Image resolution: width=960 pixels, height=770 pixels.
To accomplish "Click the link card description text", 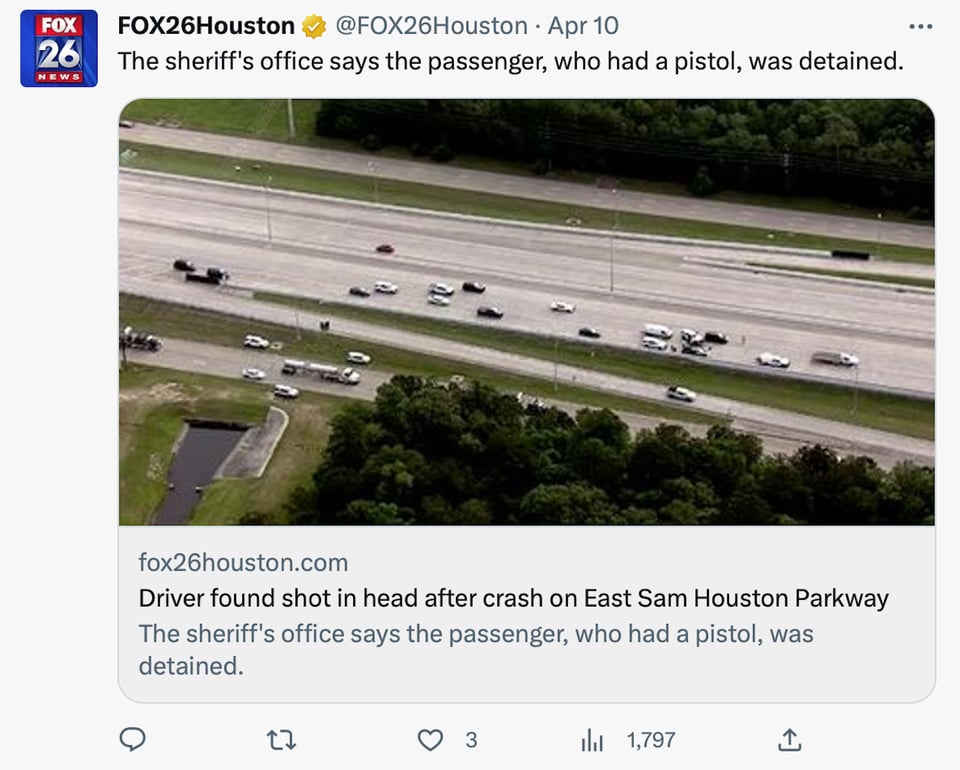I will (476, 649).
